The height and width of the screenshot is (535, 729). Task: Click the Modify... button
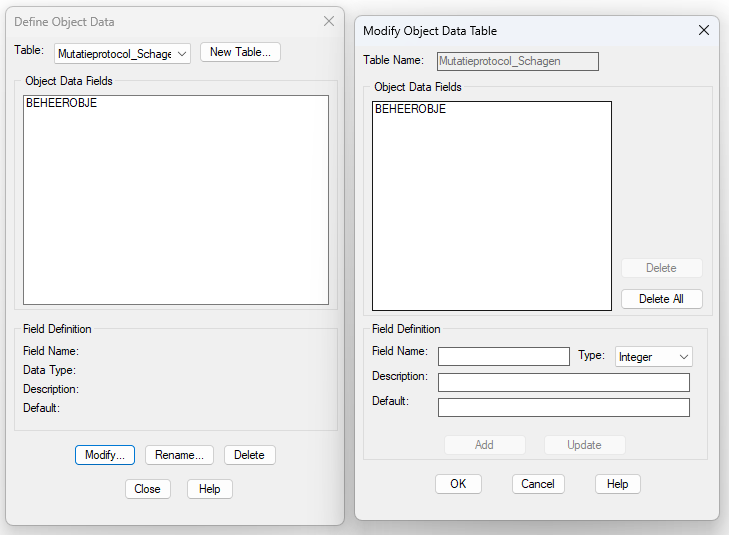click(x=105, y=455)
